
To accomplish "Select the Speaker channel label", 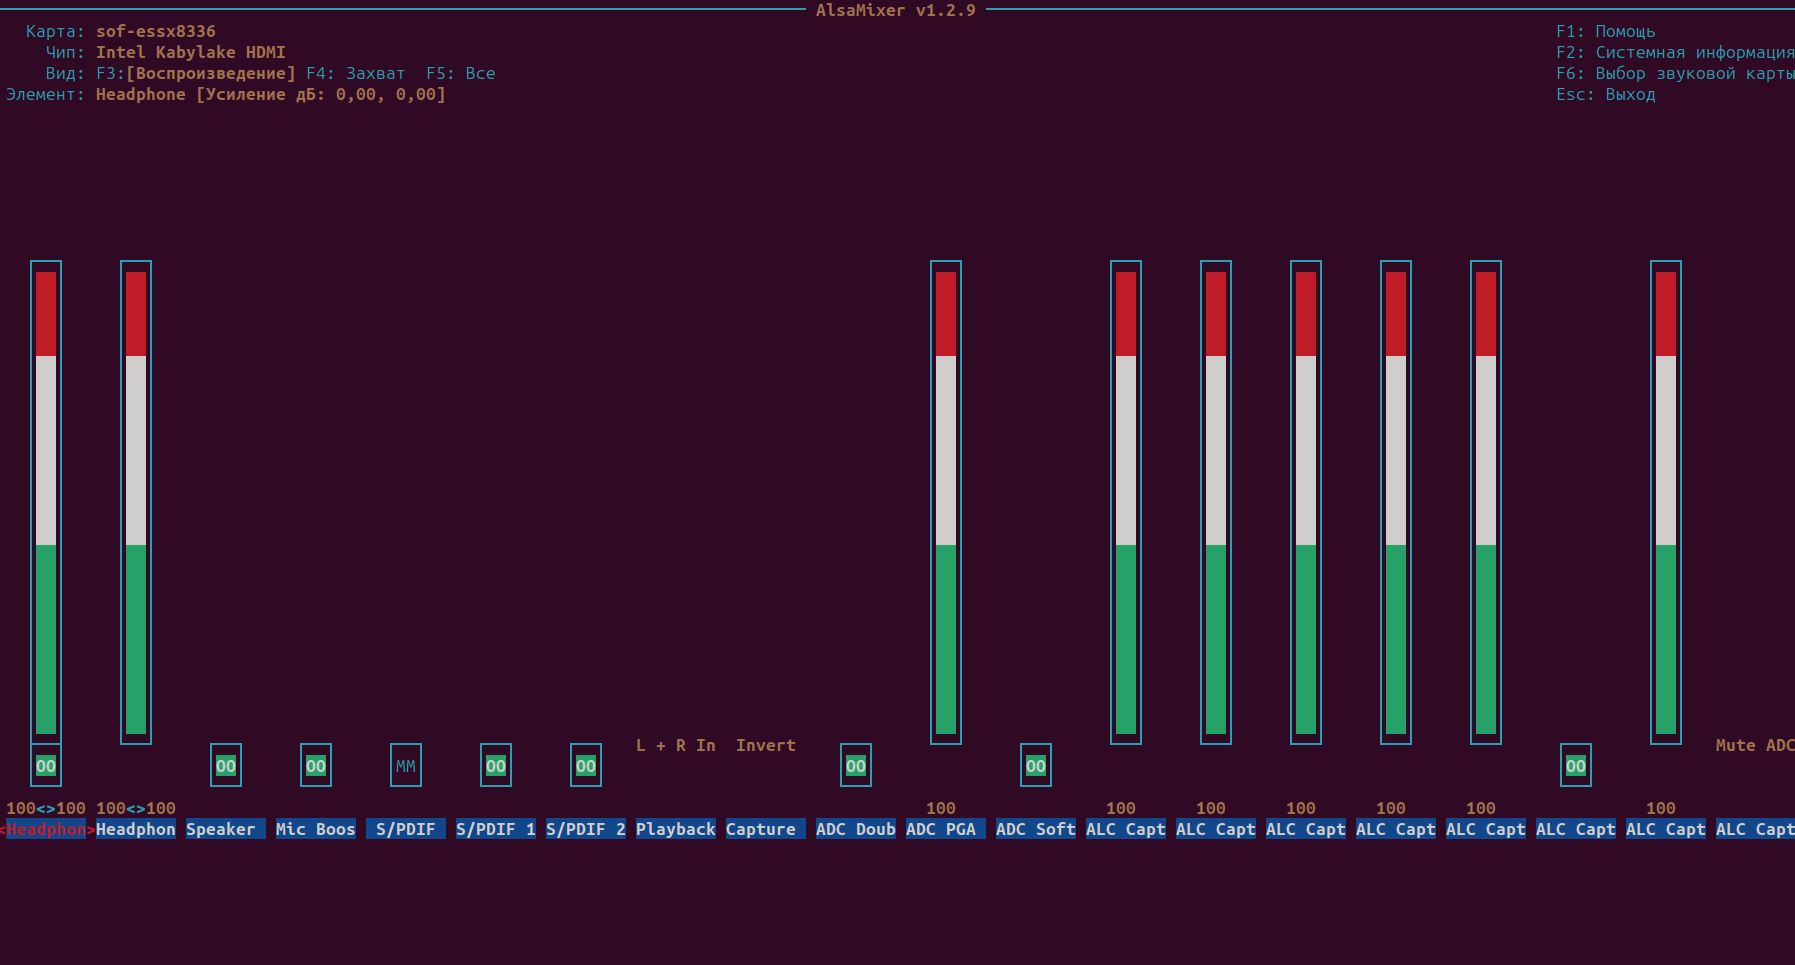I will pyautogui.click(x=226, y=829).
